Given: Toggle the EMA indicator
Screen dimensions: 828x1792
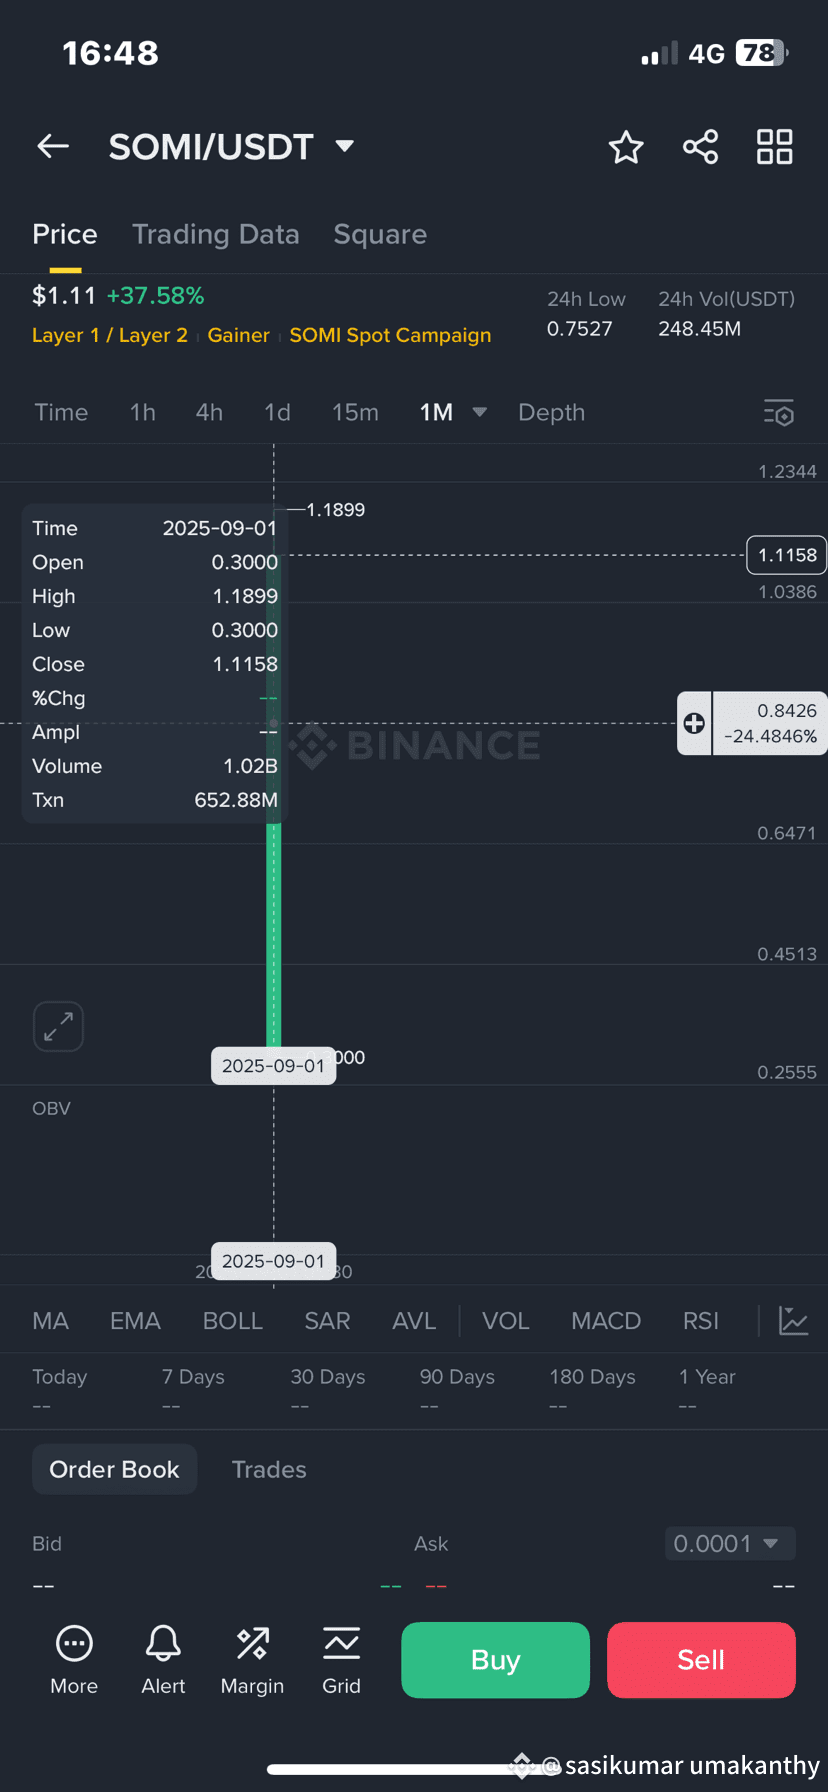Looking at the screenshot, I should coord(135,1321).
